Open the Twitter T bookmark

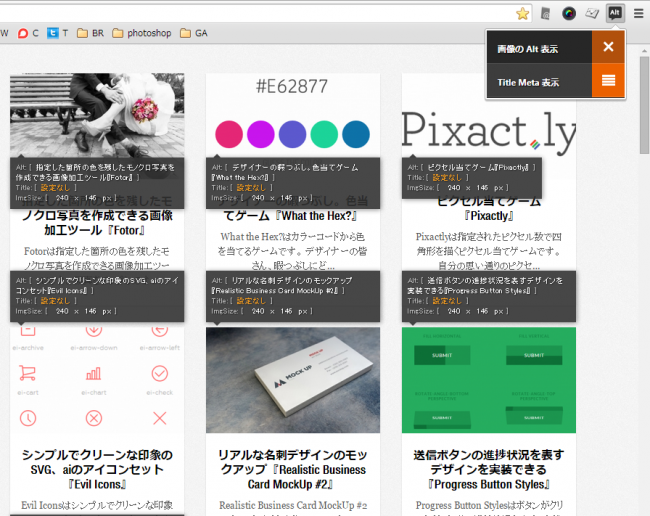click(57, 33)
